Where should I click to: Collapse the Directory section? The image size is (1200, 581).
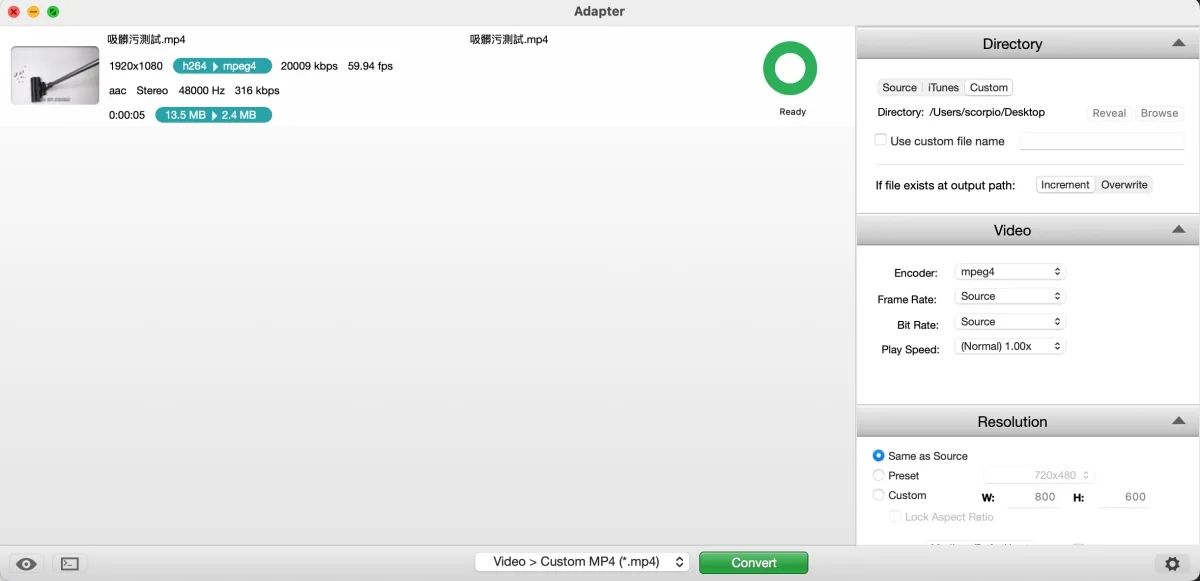pos(1179,43)
